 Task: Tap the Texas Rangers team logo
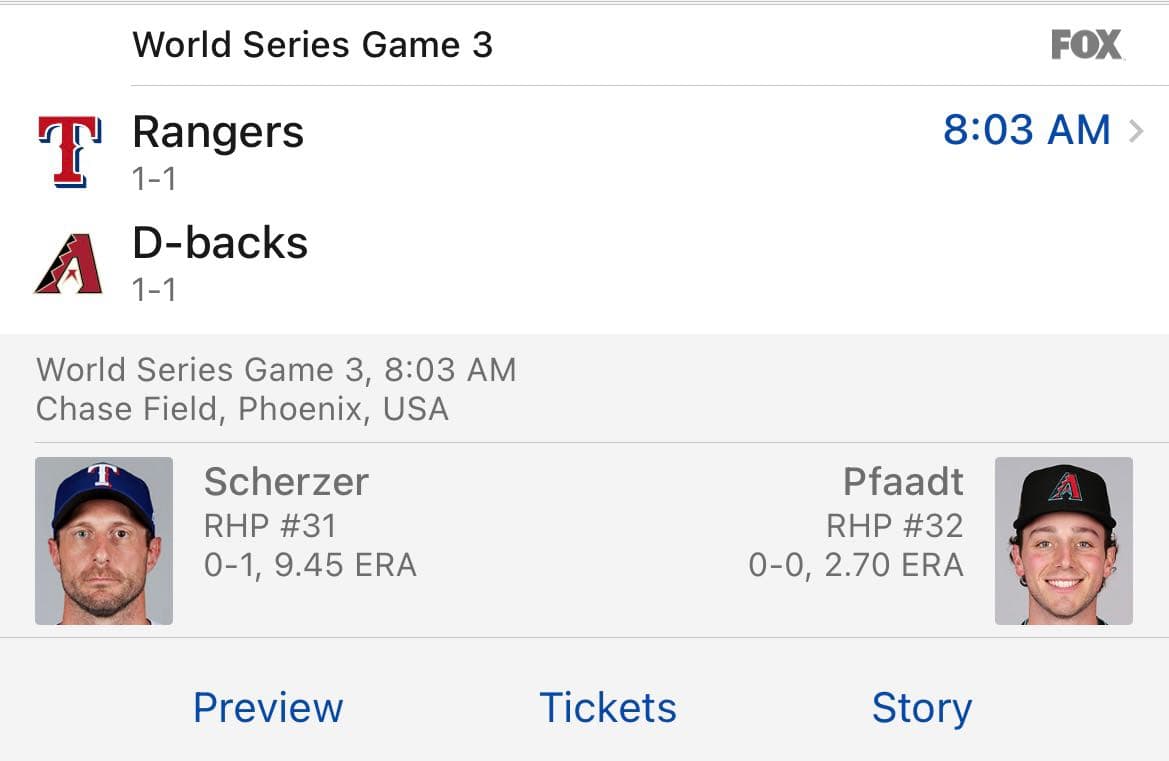coord(69,152)
